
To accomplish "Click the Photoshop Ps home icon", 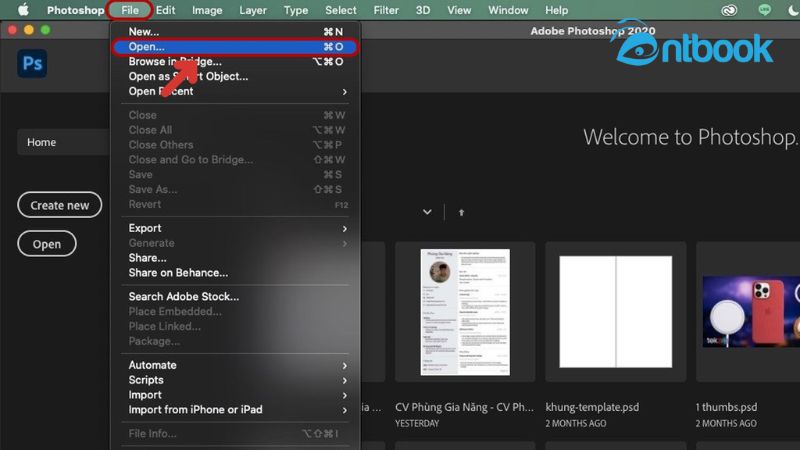I will coord(32,64).
